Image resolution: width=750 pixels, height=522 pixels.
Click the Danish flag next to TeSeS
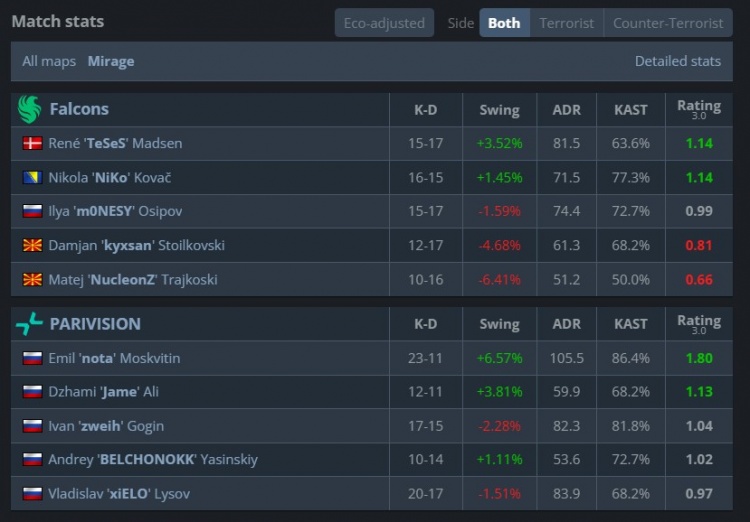click(32, 143)
